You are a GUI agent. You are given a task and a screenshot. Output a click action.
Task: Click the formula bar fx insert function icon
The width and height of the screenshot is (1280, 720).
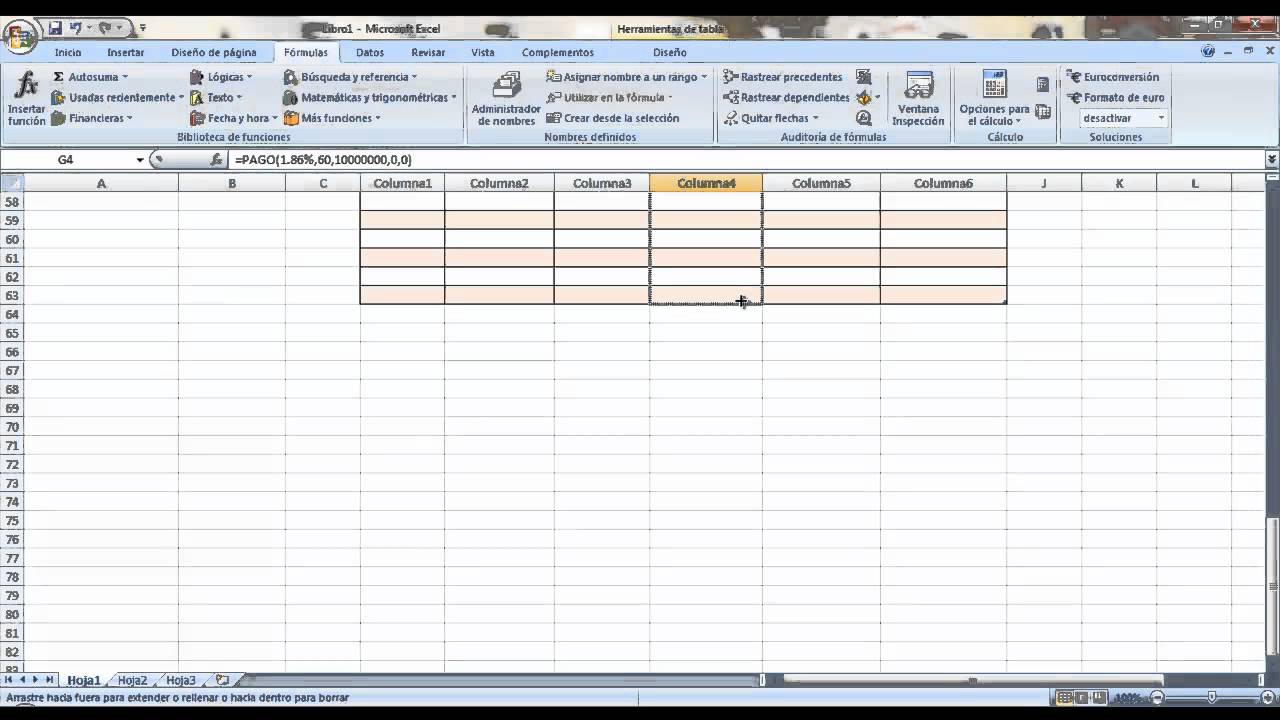coord(216,160)
